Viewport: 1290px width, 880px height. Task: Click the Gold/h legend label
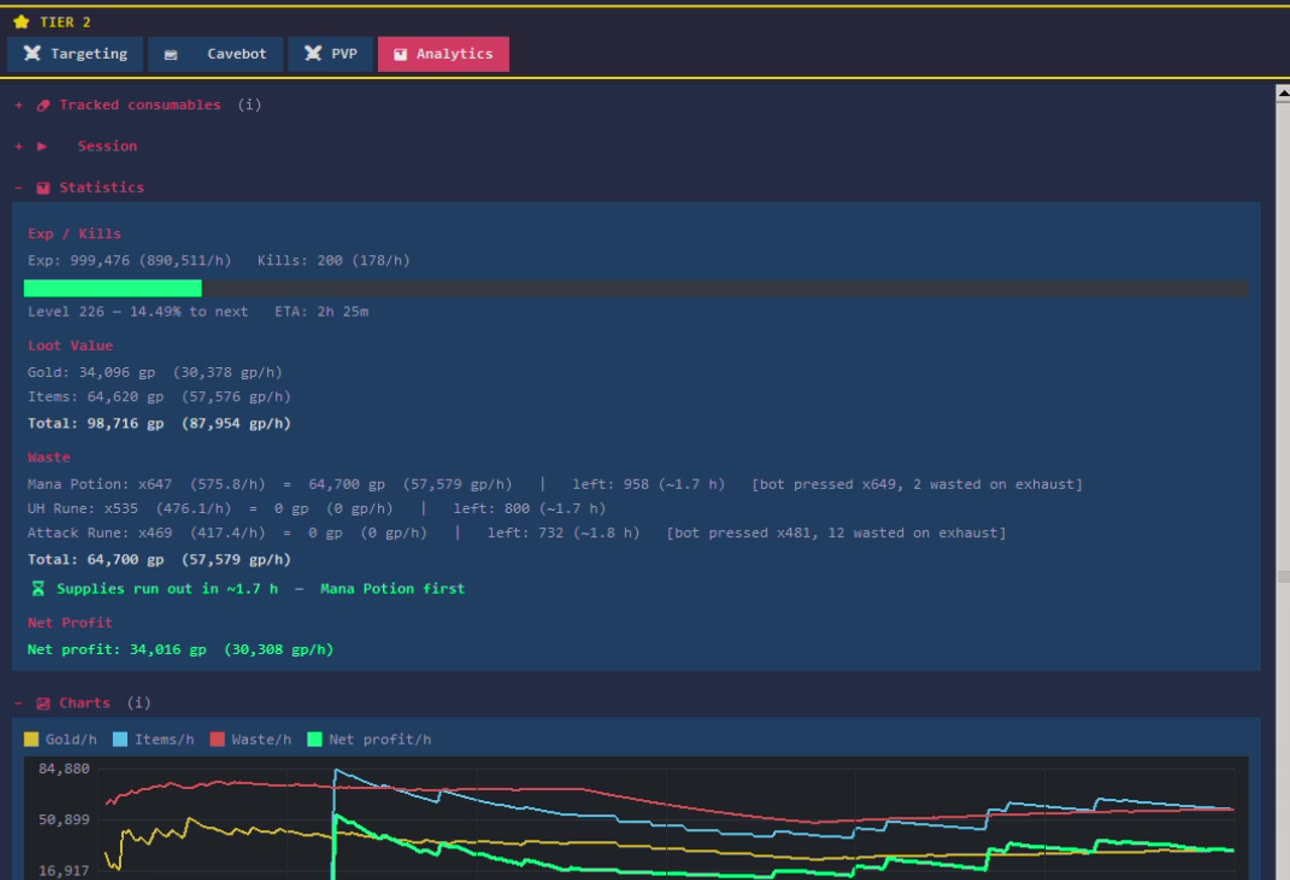pos(71,740)
